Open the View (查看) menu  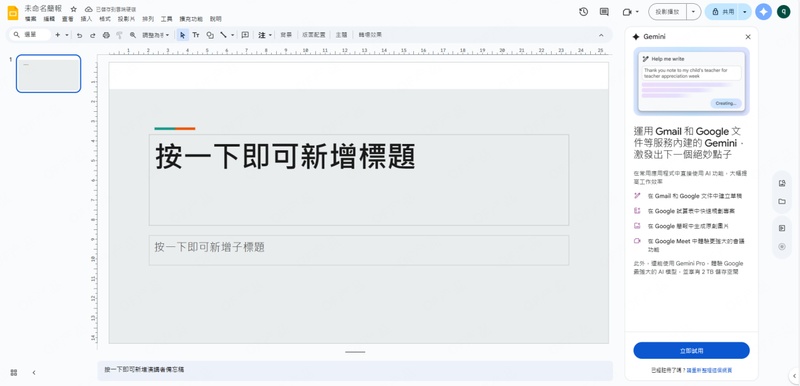point(67,19)
